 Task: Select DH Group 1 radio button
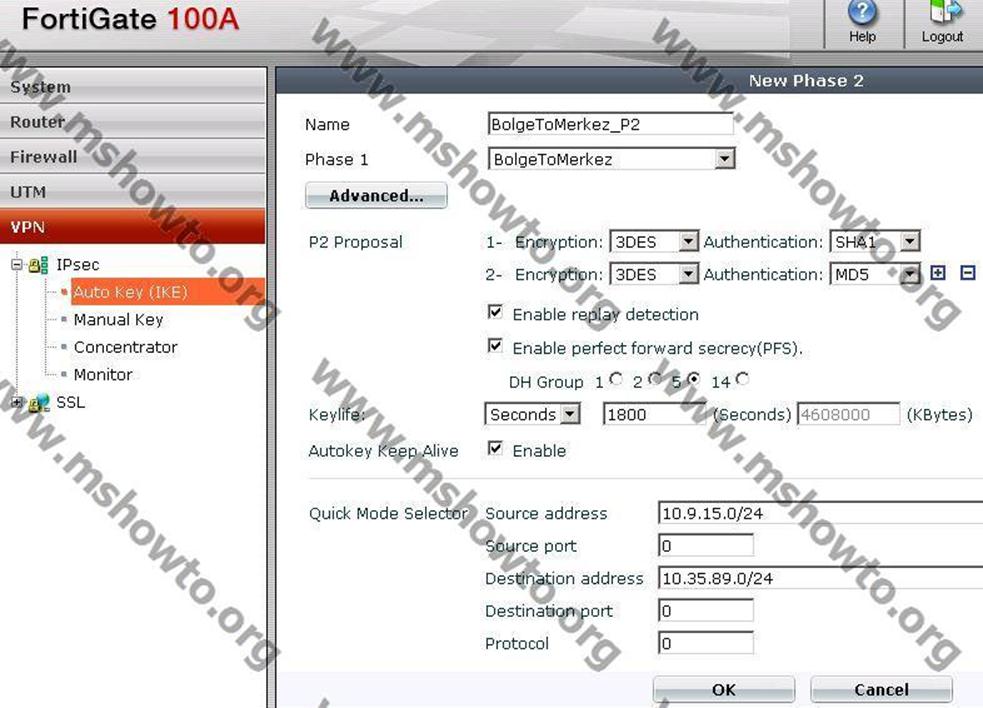pyautogui.click(x=616, y=379)
